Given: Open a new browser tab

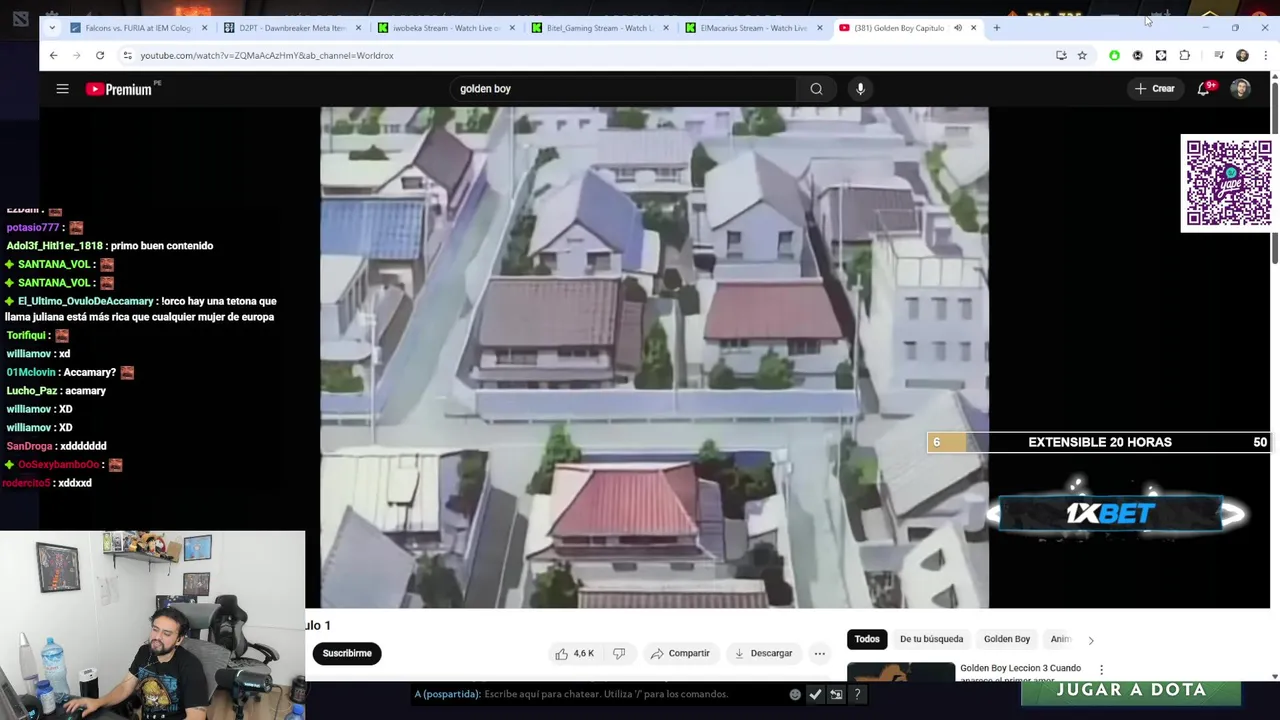Looking at the screenshot, I should [x=996, y=28].
